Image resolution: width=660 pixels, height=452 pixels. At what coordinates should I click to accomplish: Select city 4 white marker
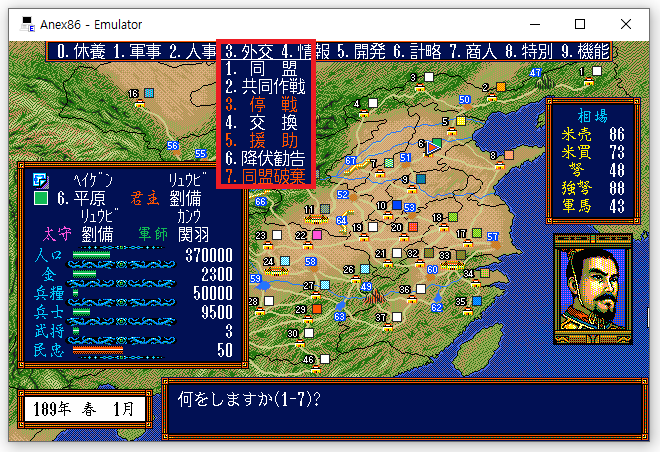(x=373, y=103)
